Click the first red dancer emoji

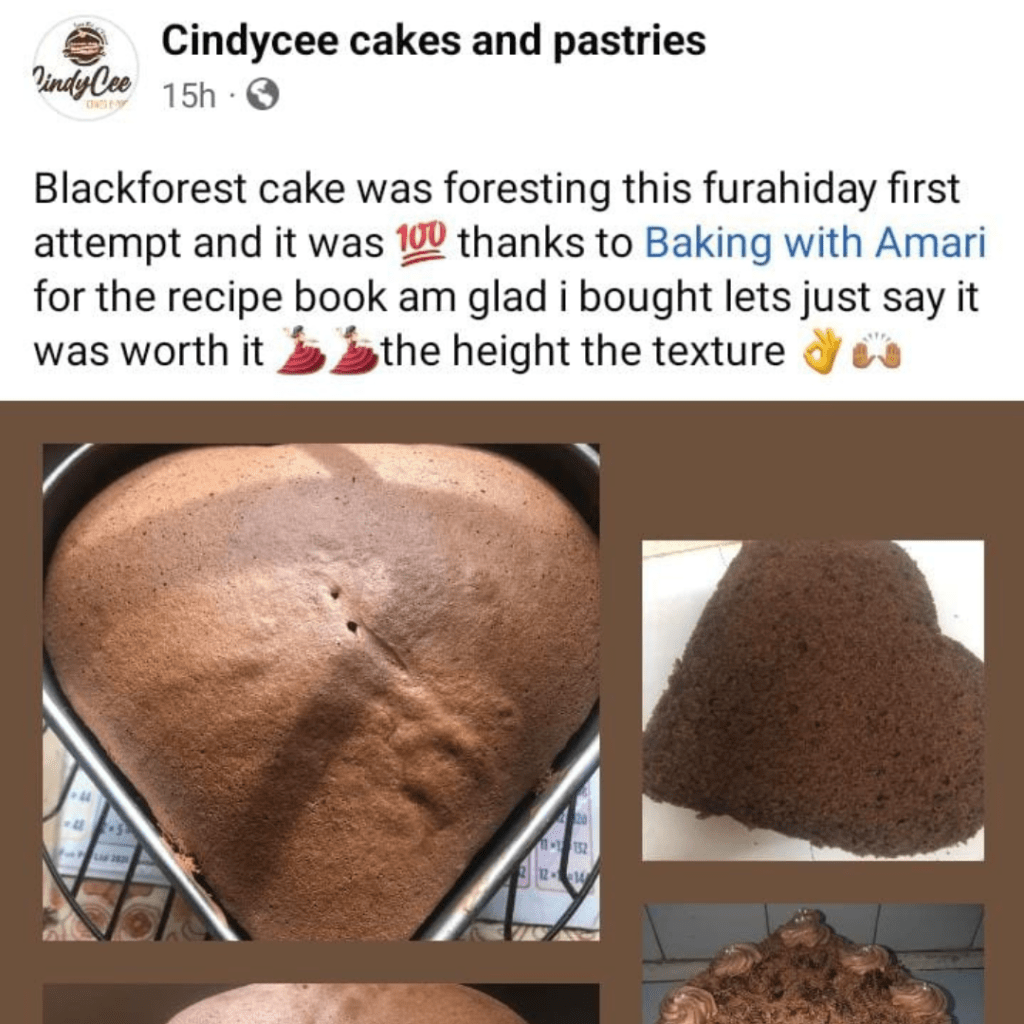coord(302,350)
